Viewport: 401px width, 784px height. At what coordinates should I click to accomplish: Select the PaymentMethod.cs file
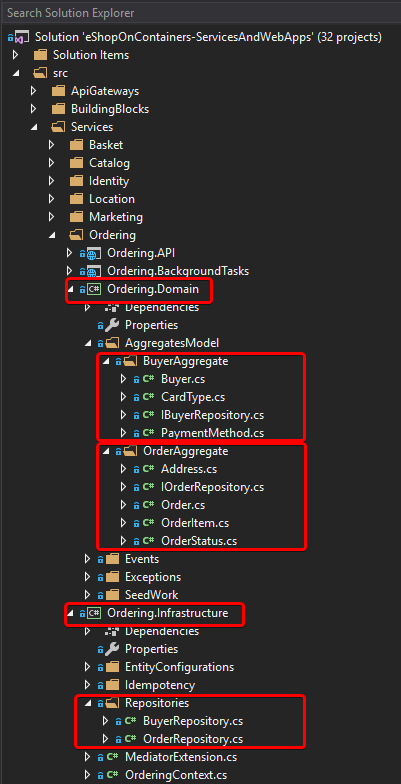click(212, 433)
